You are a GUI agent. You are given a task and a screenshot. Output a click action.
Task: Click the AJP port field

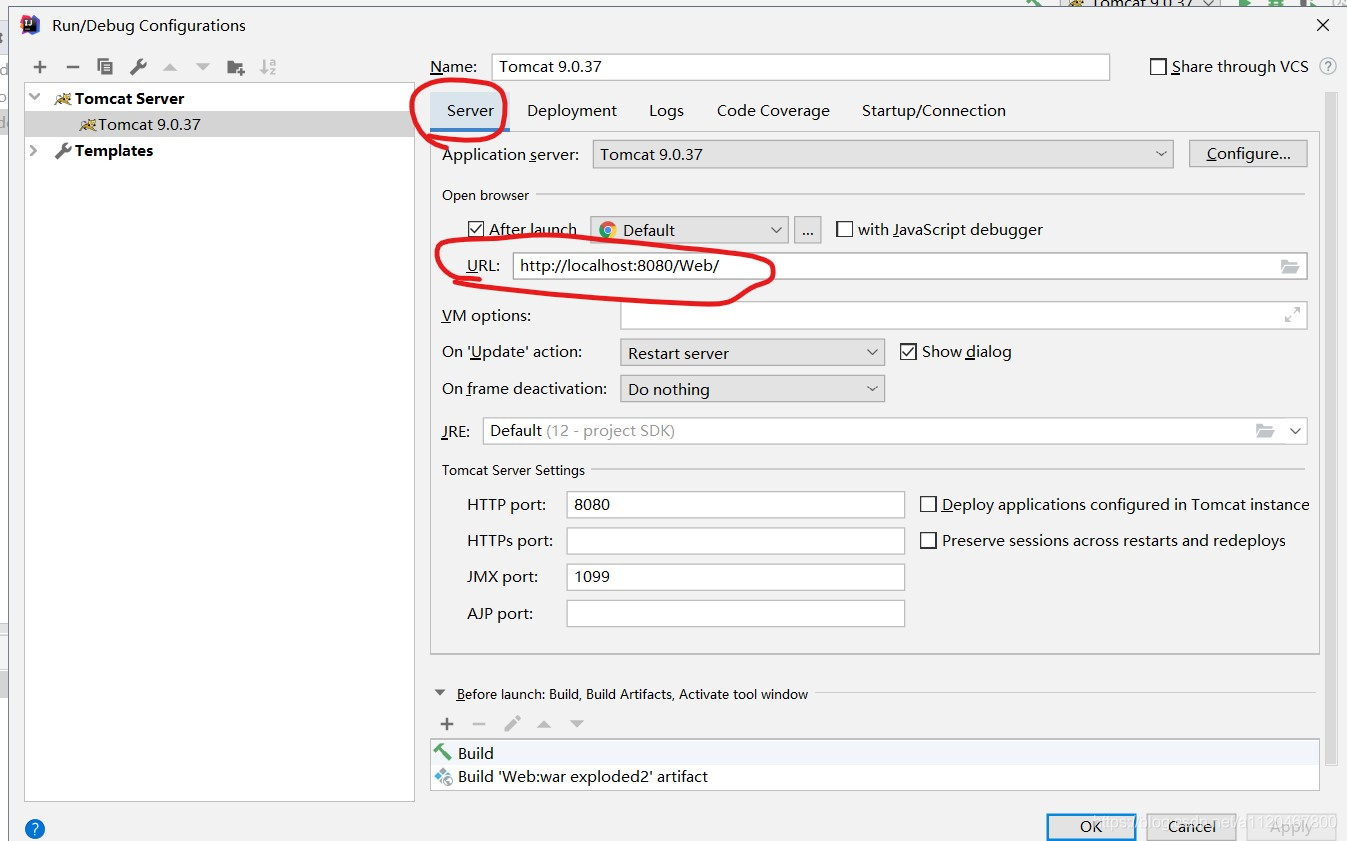(x=735, y=613)
